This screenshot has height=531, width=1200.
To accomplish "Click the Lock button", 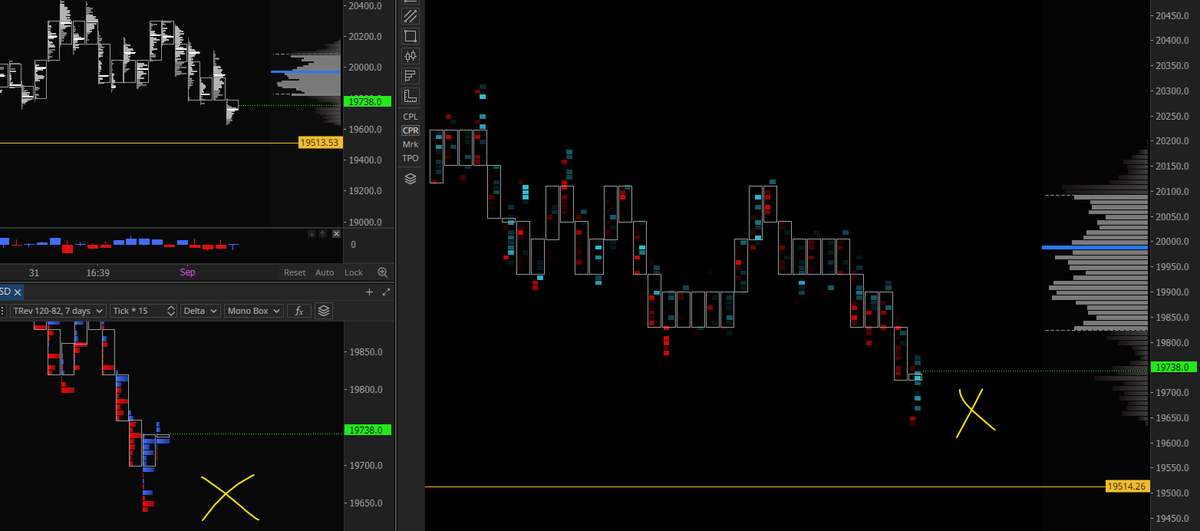I will [353, 272].
